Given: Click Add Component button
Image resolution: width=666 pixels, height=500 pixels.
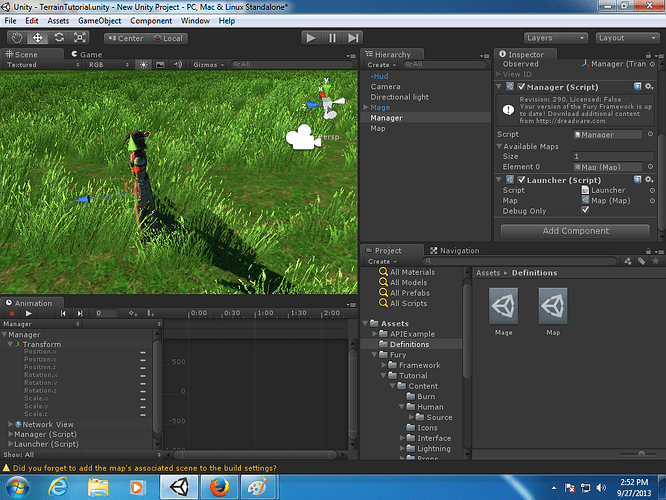Looking at the screenshot, I should [575, 231].
